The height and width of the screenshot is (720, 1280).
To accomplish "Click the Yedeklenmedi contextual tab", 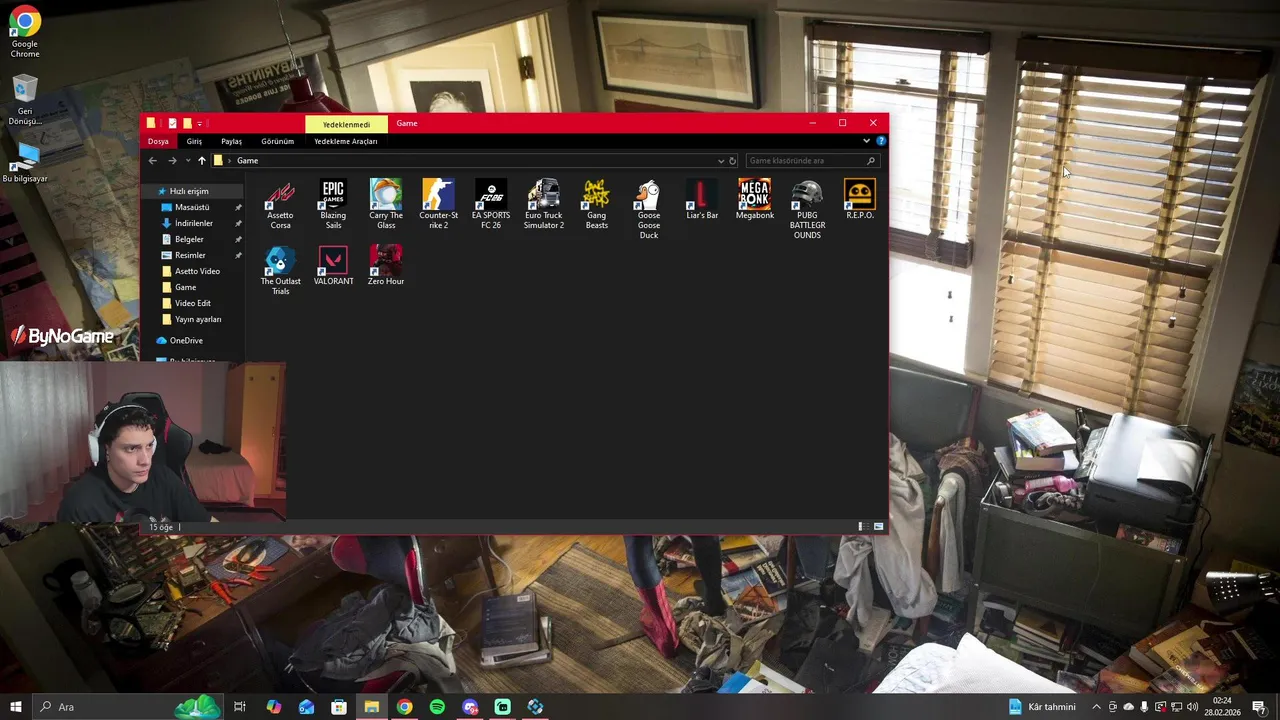I will (346, 124).
